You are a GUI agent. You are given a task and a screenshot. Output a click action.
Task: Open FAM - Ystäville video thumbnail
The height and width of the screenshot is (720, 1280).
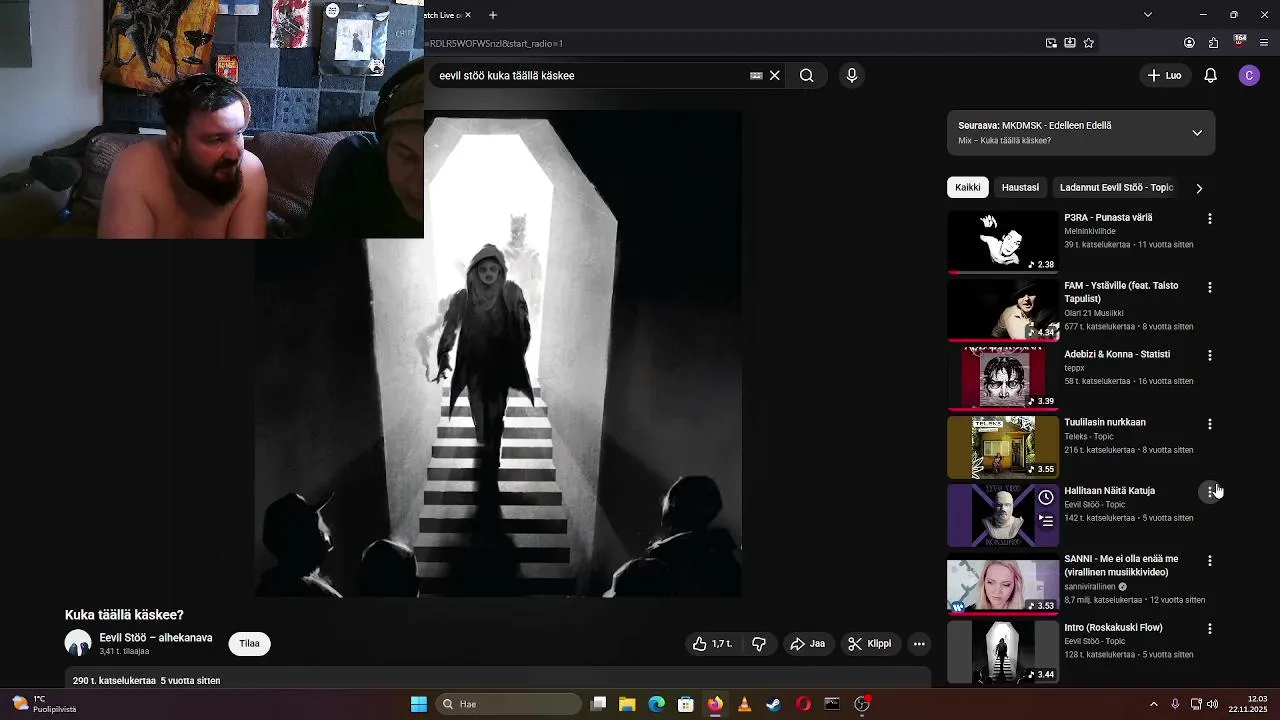tap(1003, 310)
